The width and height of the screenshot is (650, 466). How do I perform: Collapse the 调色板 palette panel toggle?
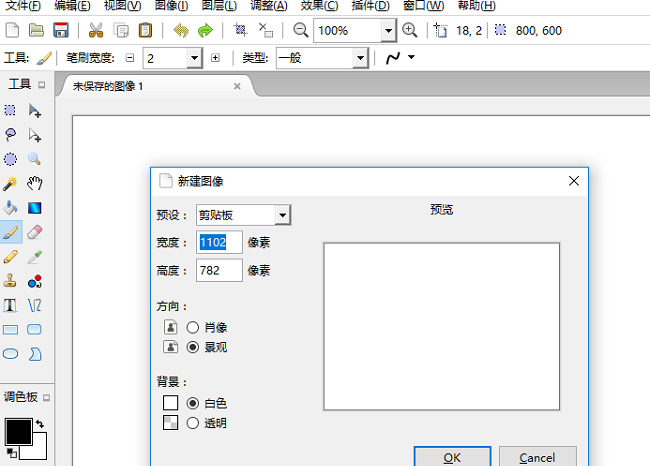tap(46, 398)
